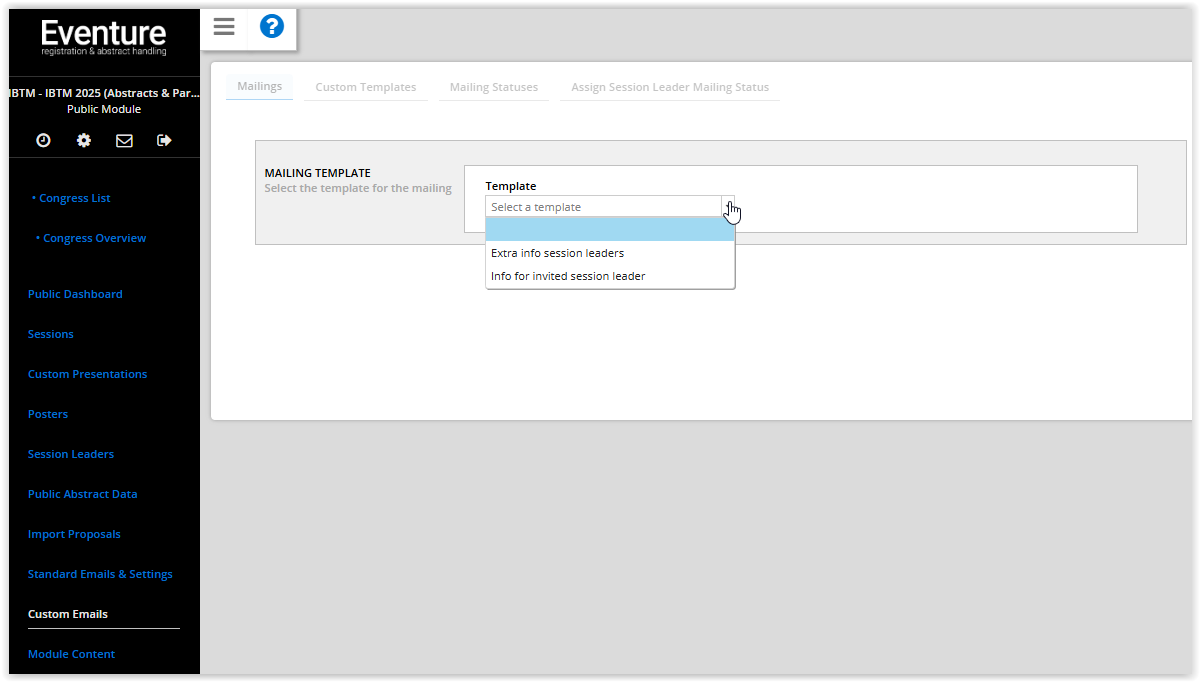Select "Extra info session leaders" option
This screenshot has height=682, width=1200.
(x=557, y=253)
